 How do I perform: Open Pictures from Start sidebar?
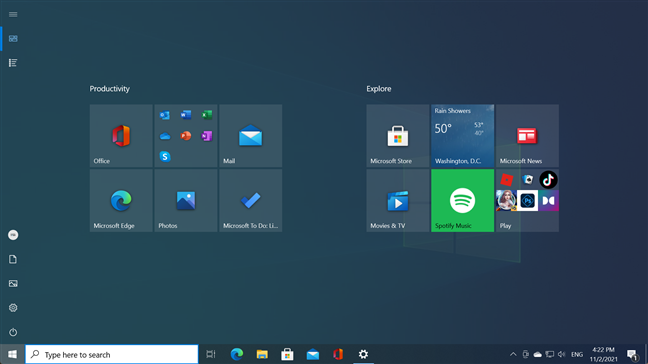click(x=13, y=283)
